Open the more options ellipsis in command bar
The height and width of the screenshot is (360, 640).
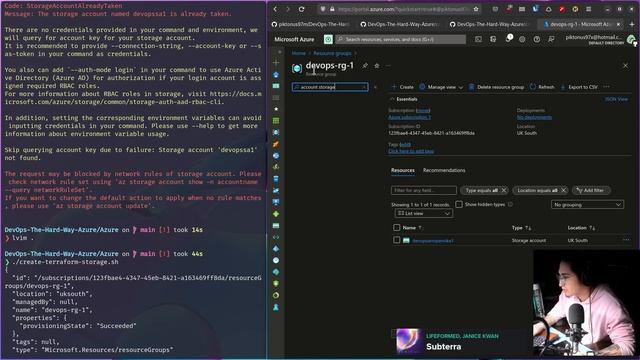[x=607, y=87]
